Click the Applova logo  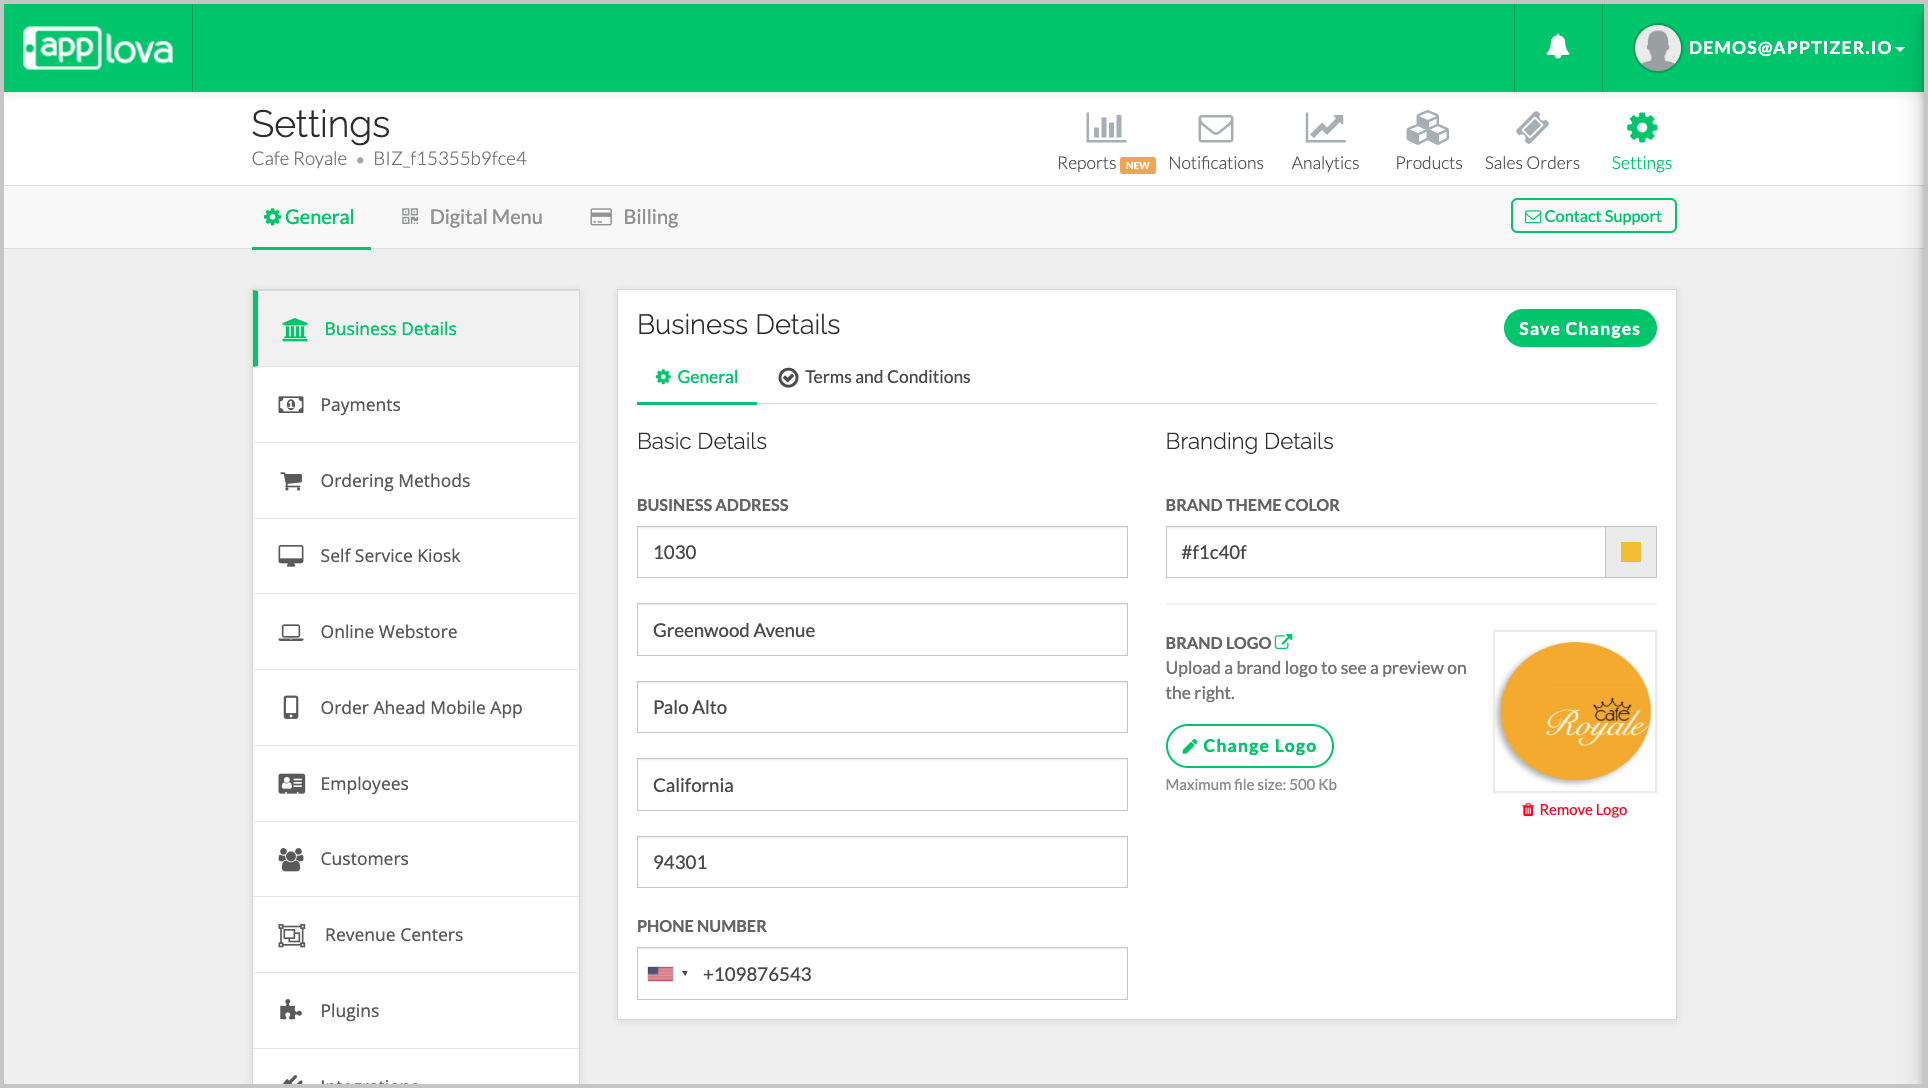98,48
